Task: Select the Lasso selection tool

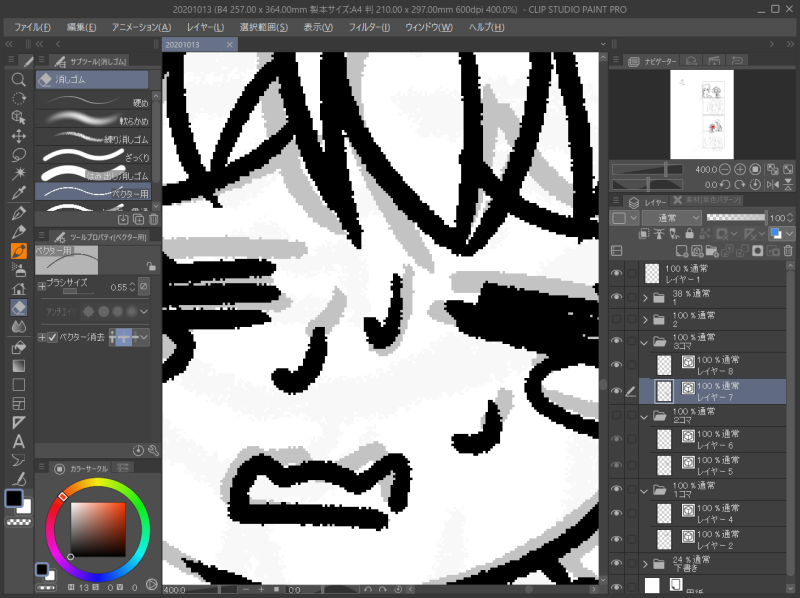Action: click(x=18, y=155)
